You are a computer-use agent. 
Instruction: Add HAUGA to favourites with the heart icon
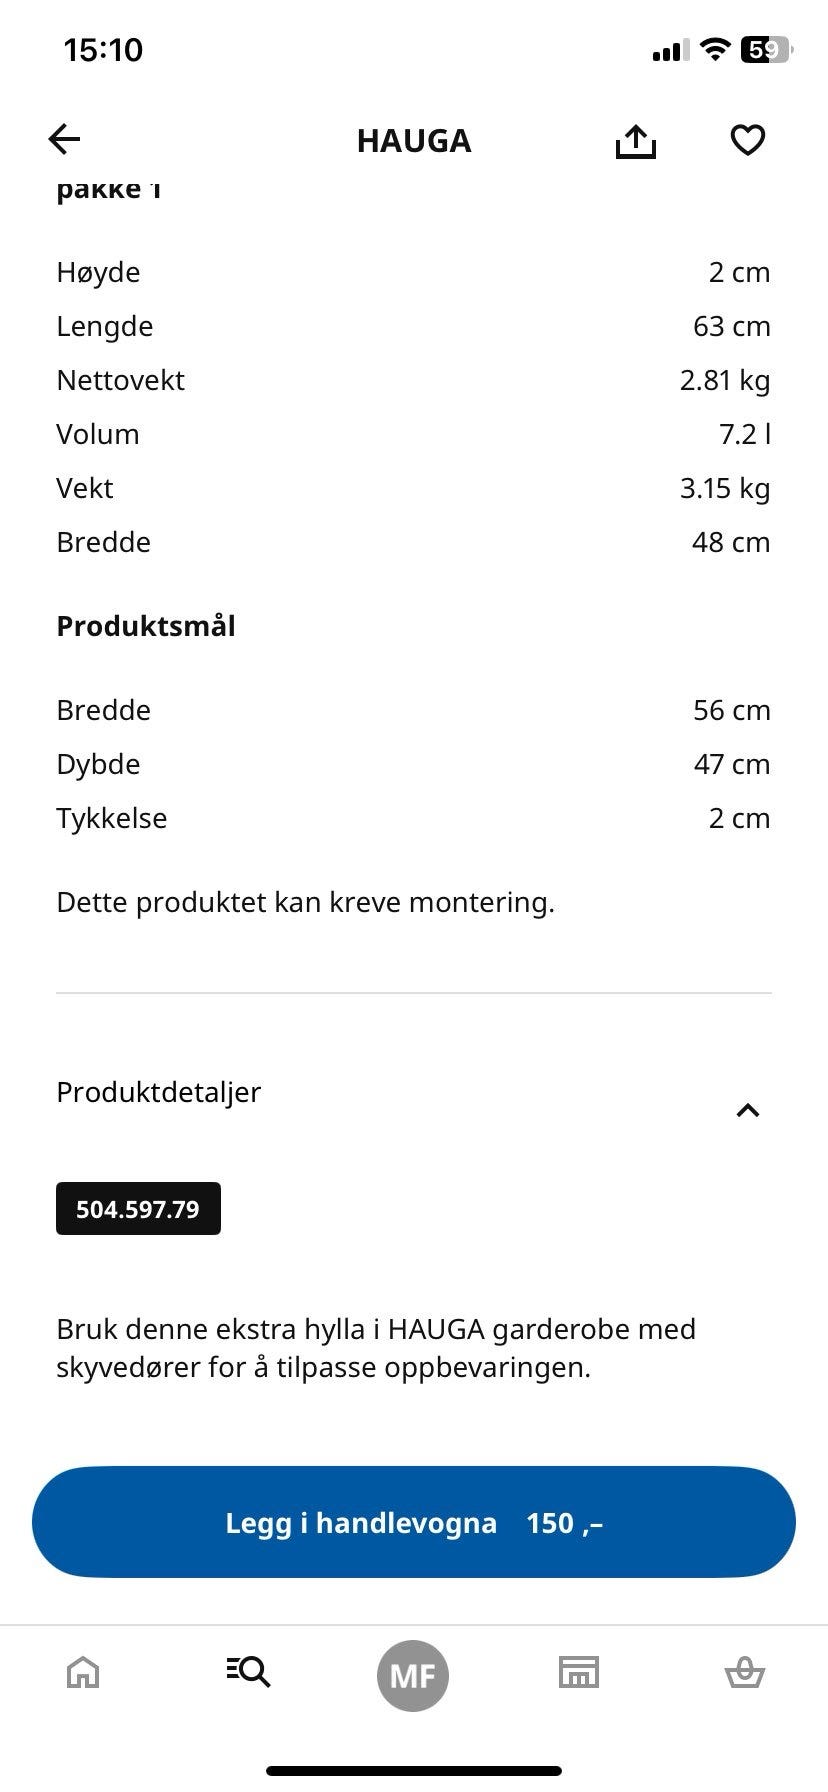coord(747,140)
